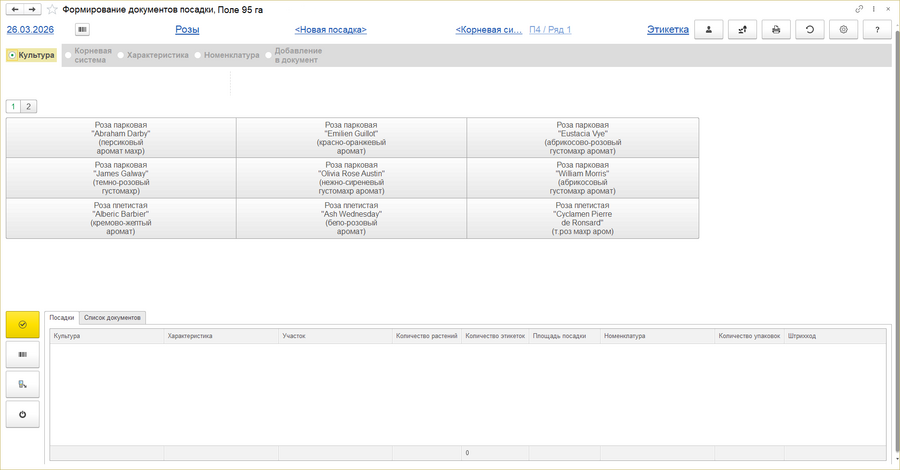Open settings with the gear button
The height and width of the screenshot is (470, 900).
click(x=844, y=29)
